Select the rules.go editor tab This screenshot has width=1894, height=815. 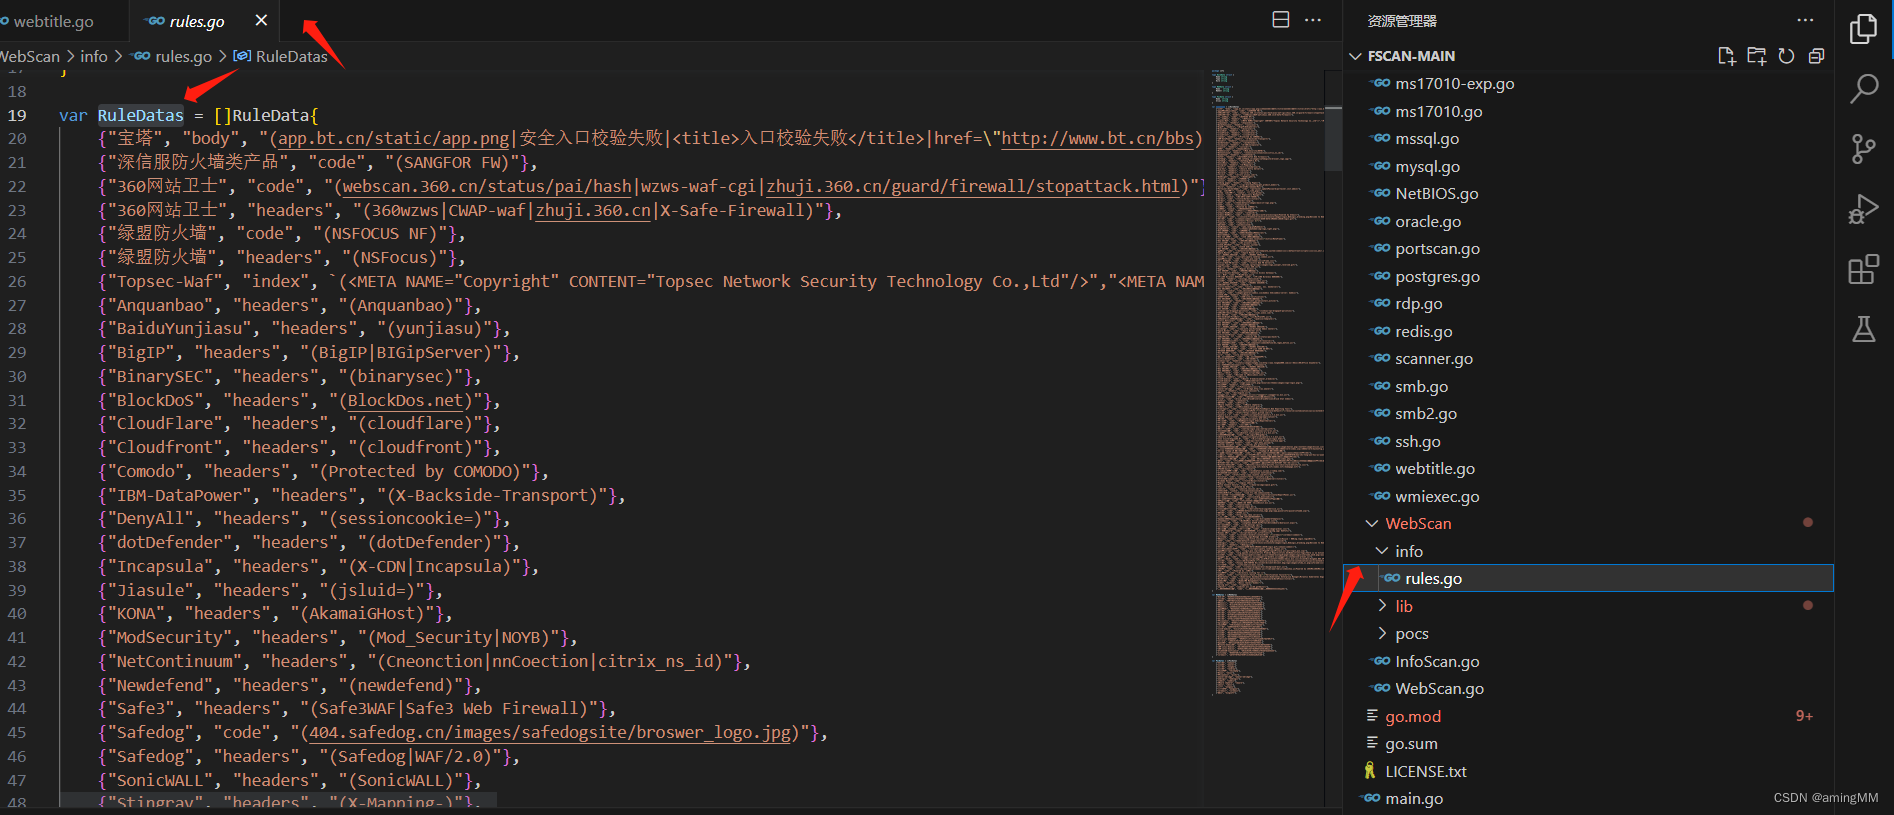196,21
